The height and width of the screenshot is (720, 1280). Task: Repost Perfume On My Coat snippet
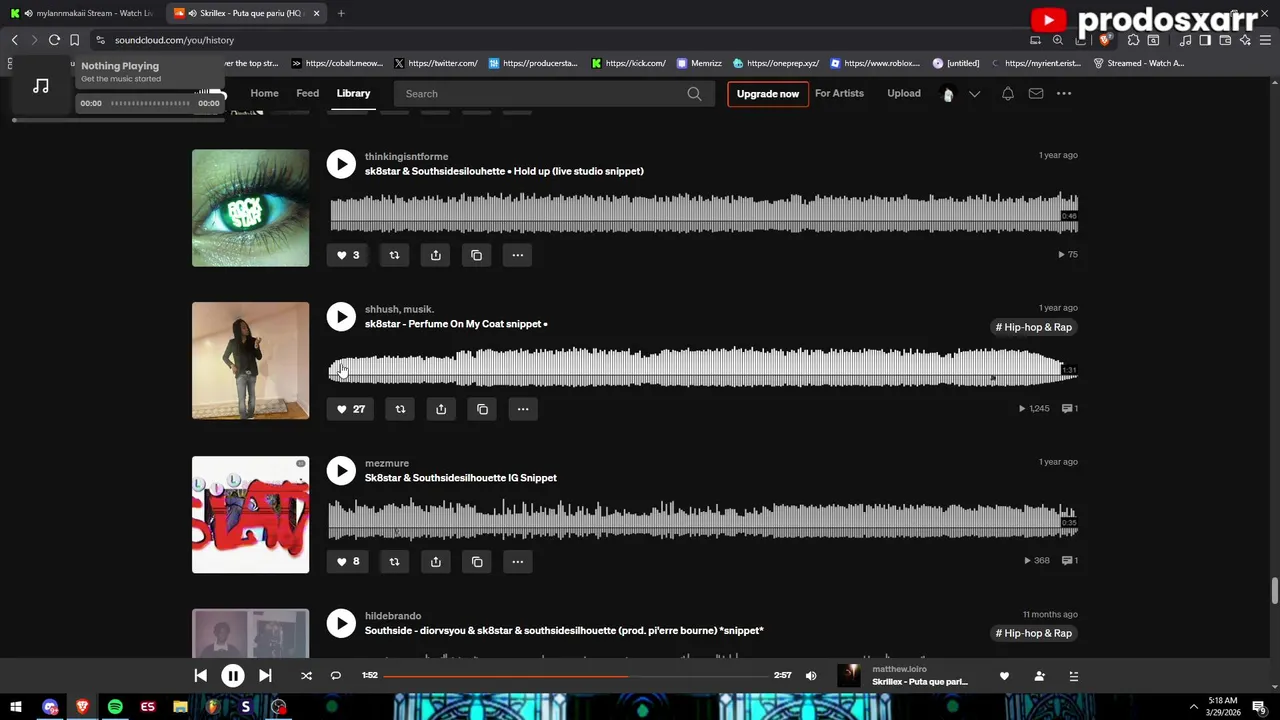coord(400,409)
